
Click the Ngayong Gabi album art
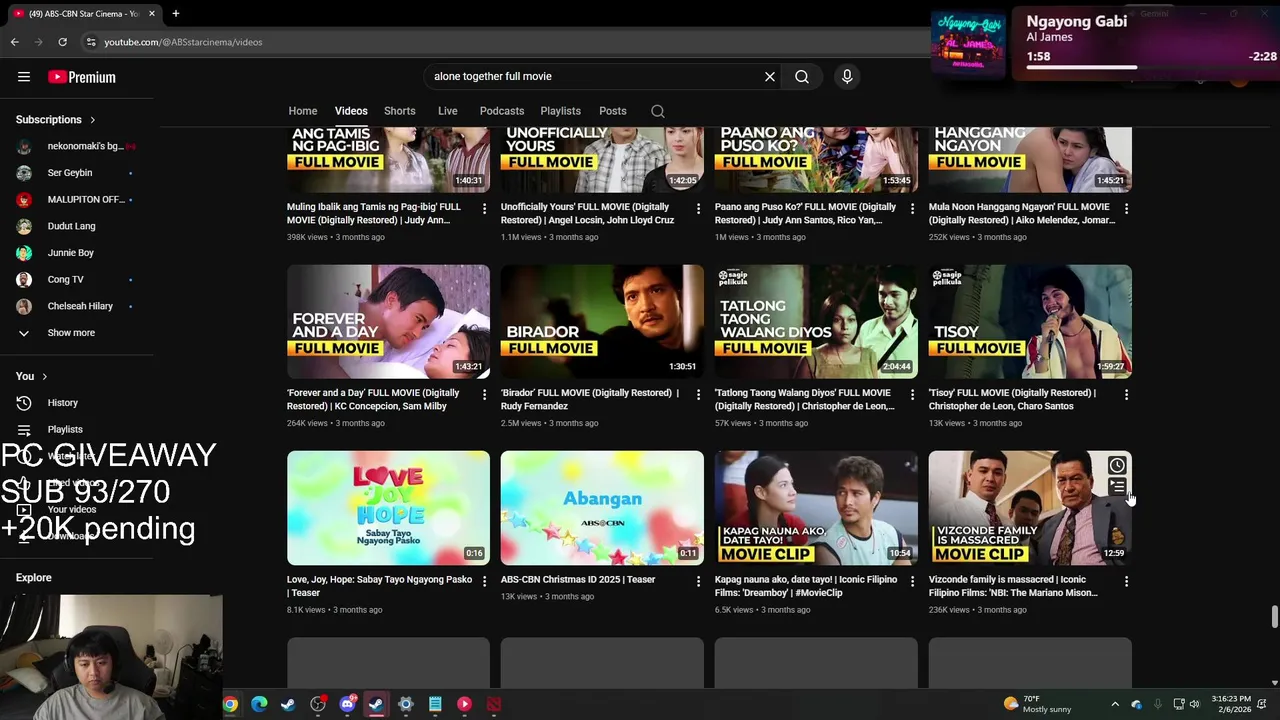pos(968,44)
